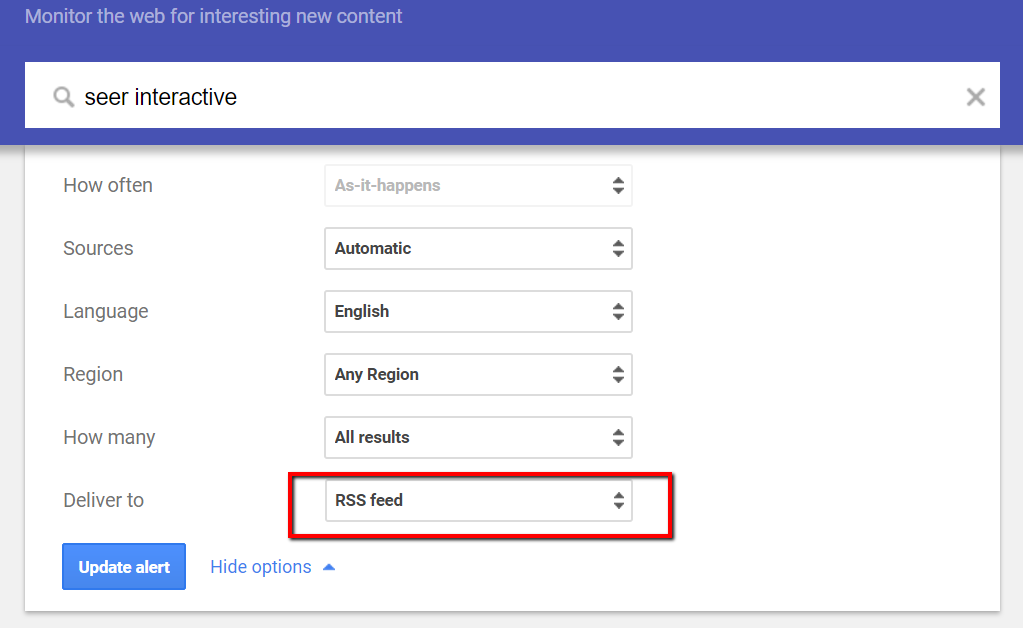This screenshot has height=628, width=1023.
Task: Edit the 'seer interactive' search field
Action: point(512,95)
